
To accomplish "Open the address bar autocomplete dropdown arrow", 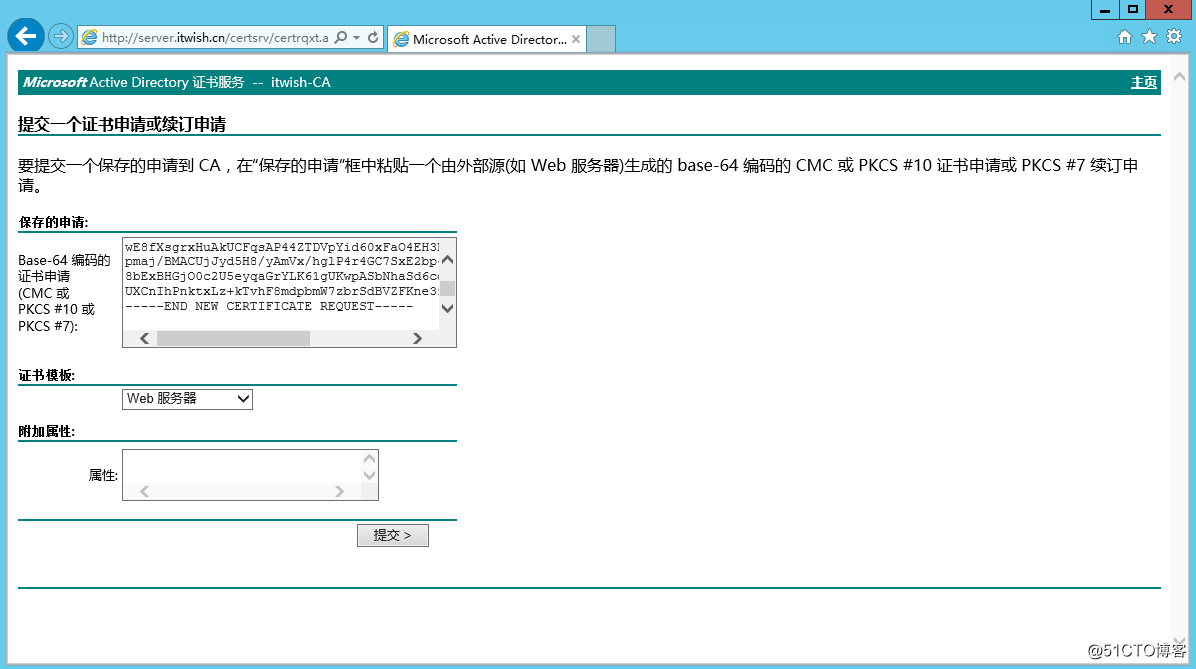I will [356, 37].
